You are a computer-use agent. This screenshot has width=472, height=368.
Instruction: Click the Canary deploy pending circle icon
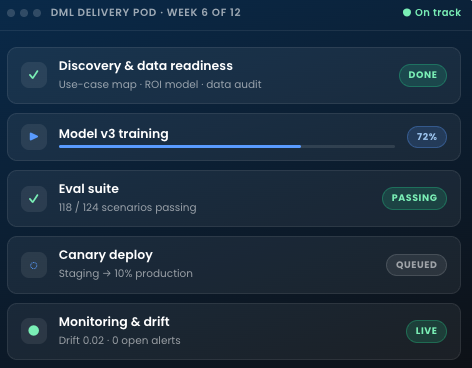pos(34,265)
